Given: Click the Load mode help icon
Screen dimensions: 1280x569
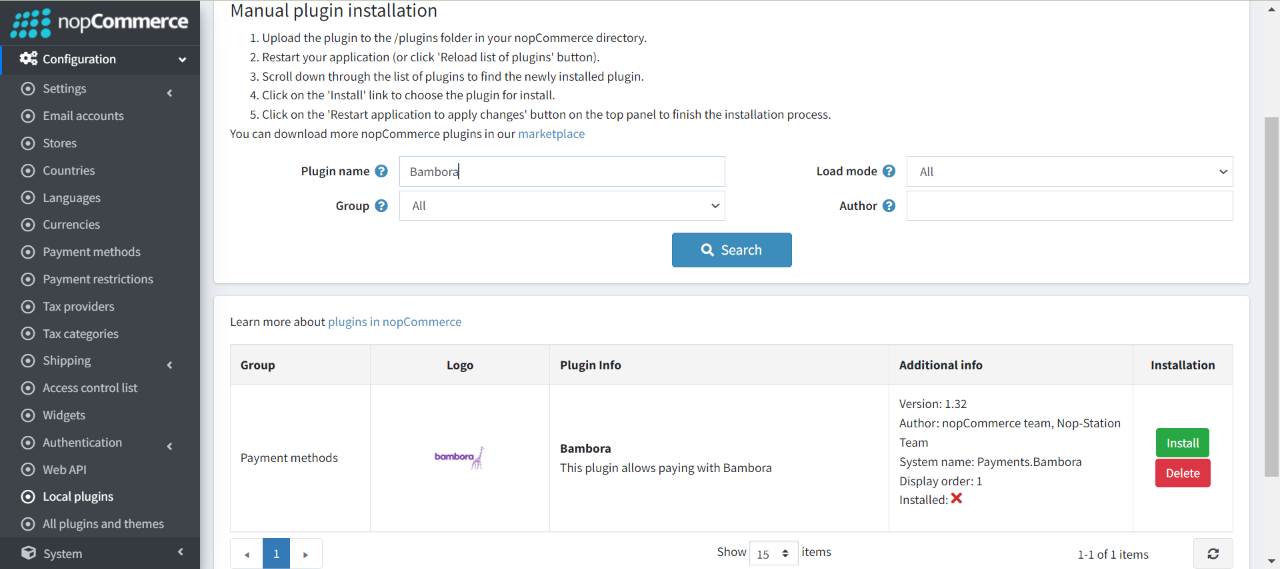Looking at the screenshot, I should [889, 171].
